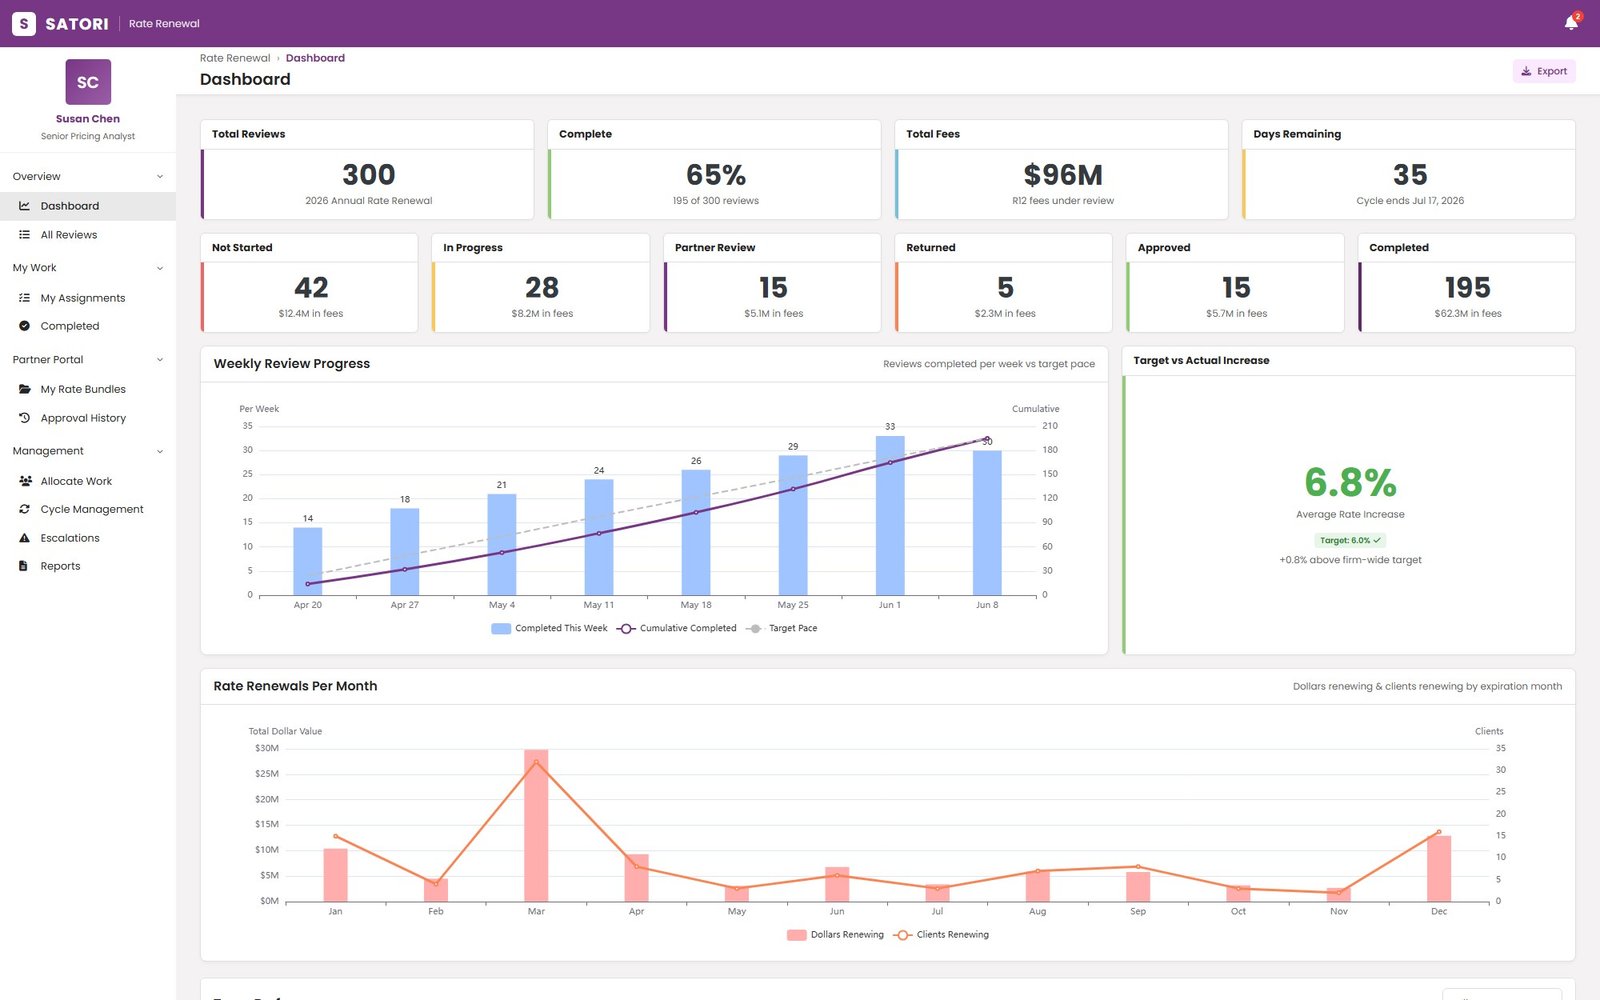Click '+0.8% above firm-wide target' text
This screenshot has width=1600, height=1000.
[x=1350, y=560]
